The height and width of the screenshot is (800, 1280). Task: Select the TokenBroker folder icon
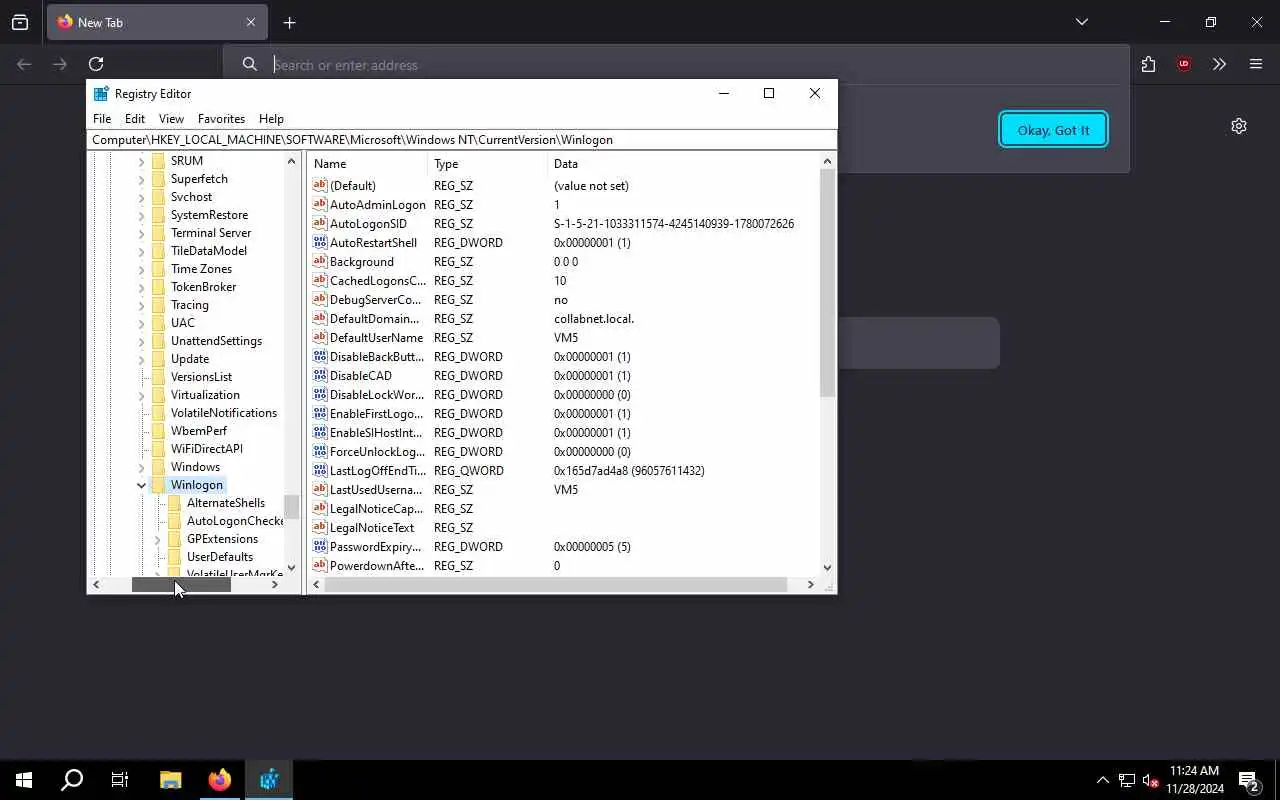[x=158, y=287]
